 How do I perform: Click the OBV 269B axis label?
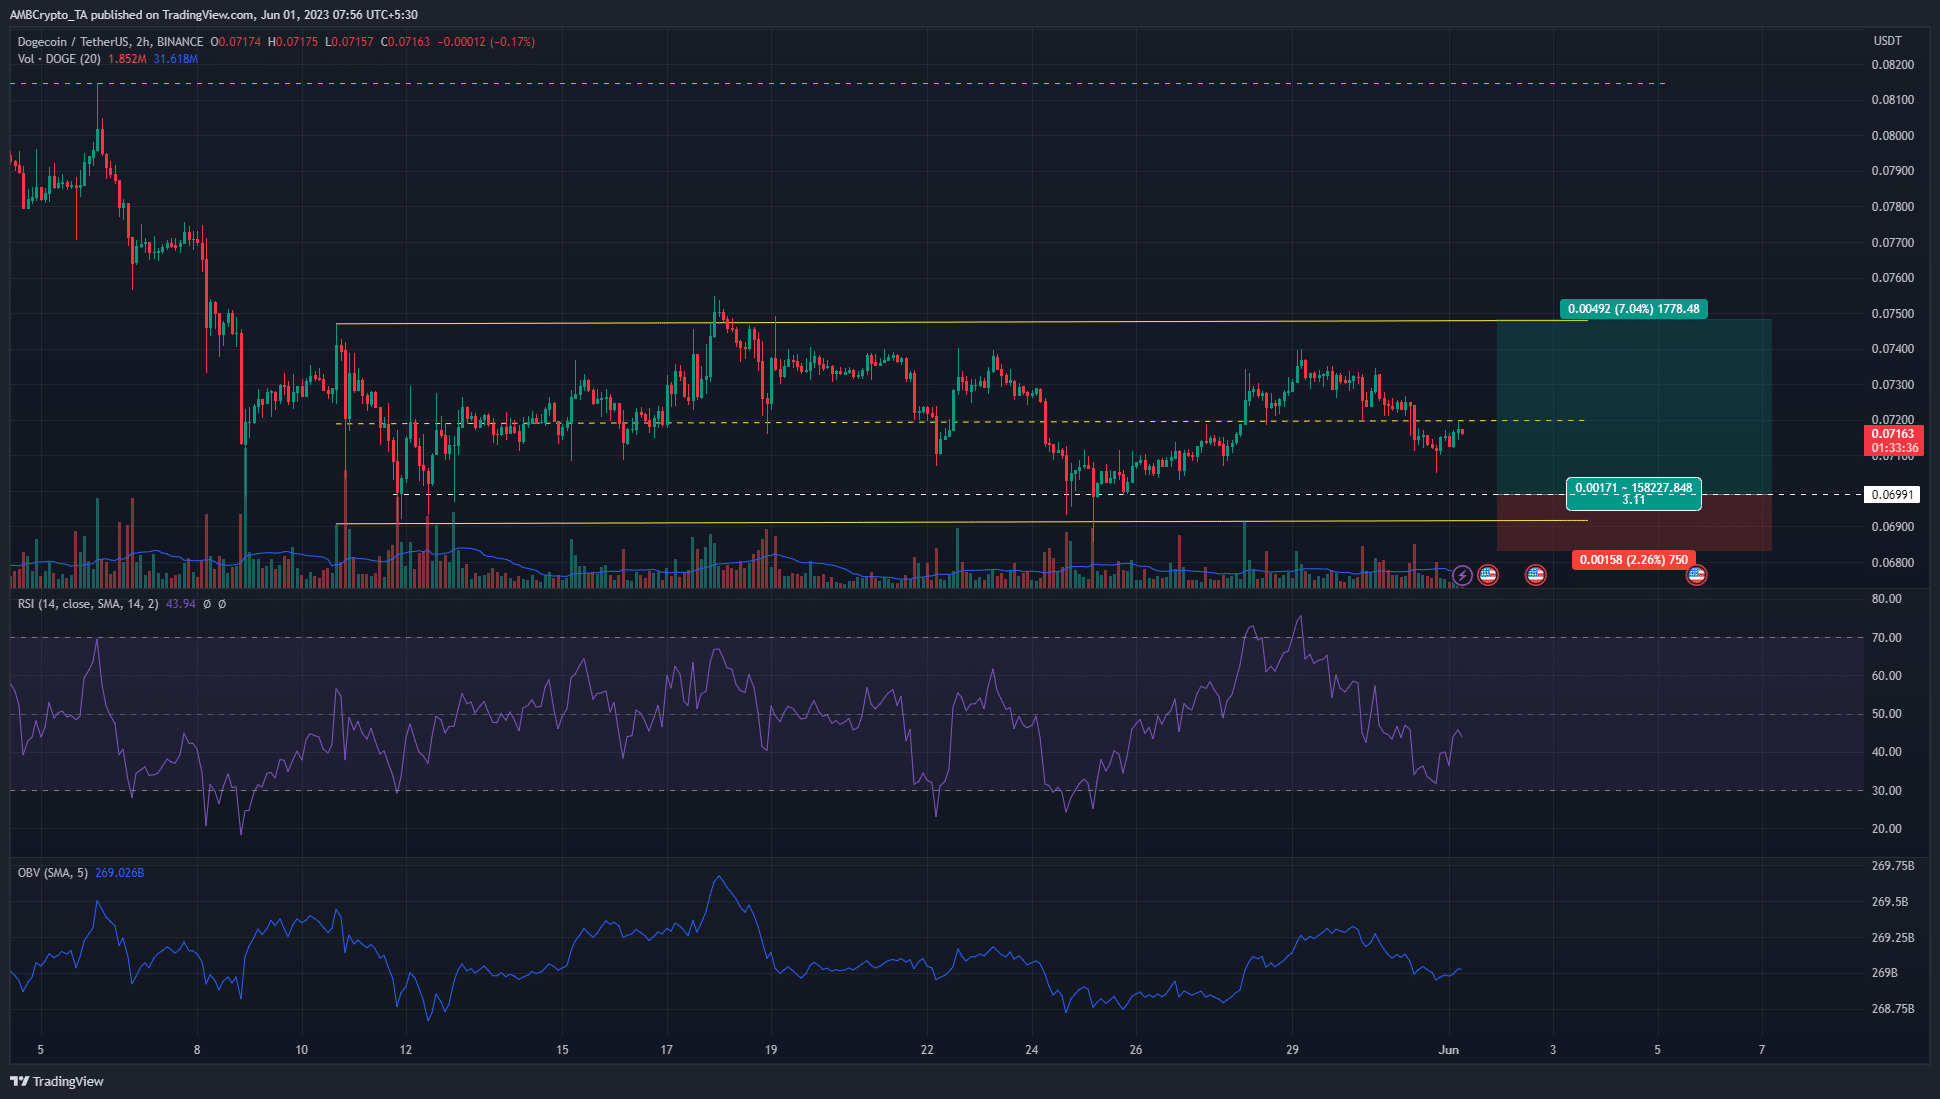(x=1885, y=973)
